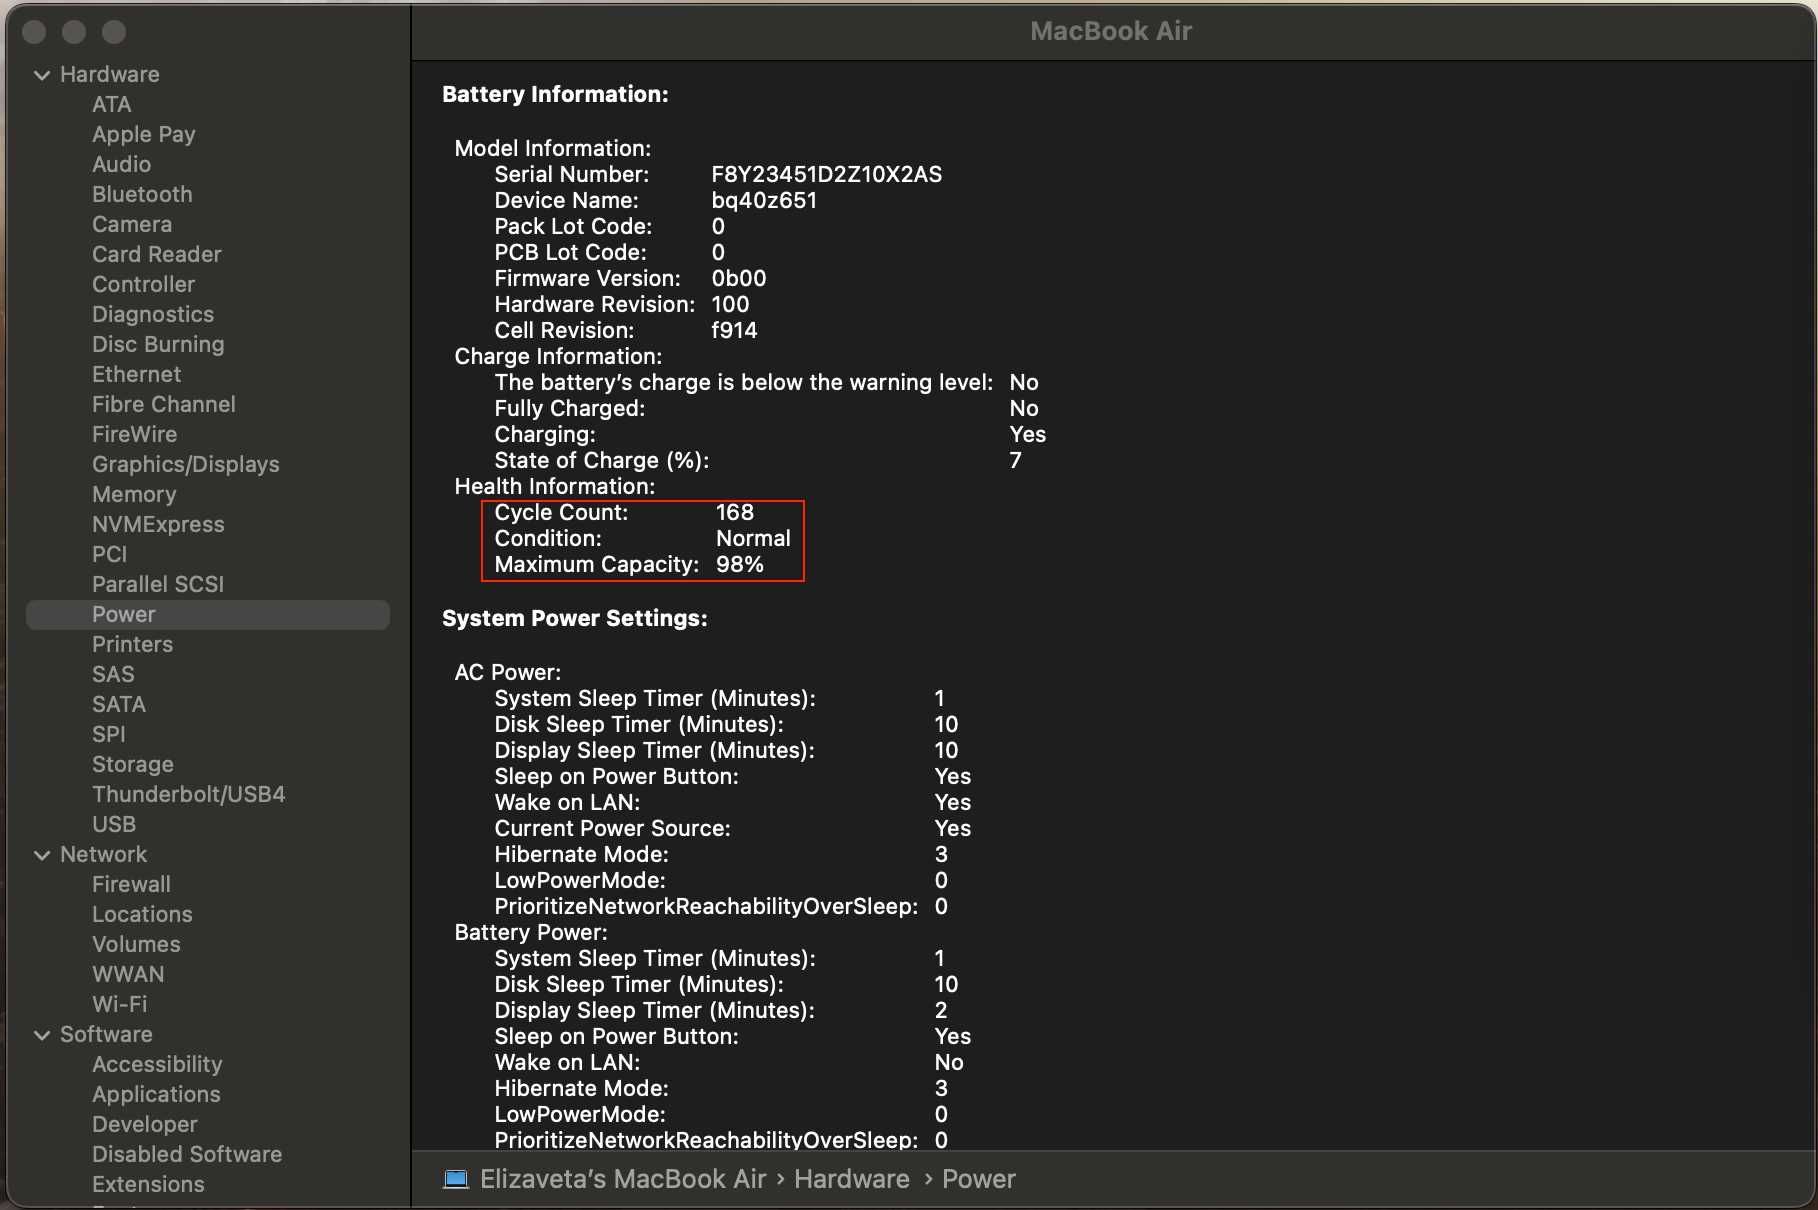The height and width of the screenshot is (1210, 1818).
Task: Click the Cycle Count value 168
Action: point(735,512)
